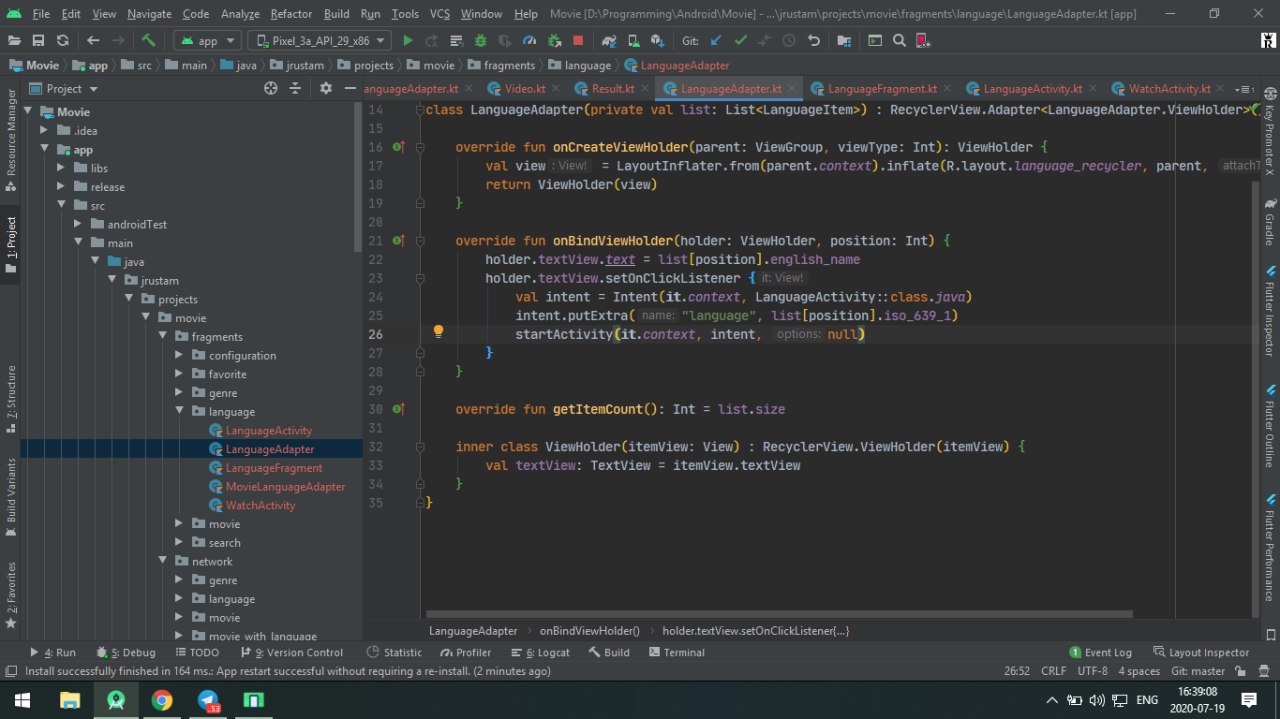Click the UTF-8 encoding indicator
The height and width of the screenshot is (719, 1280).
[x=1092, y=671]
